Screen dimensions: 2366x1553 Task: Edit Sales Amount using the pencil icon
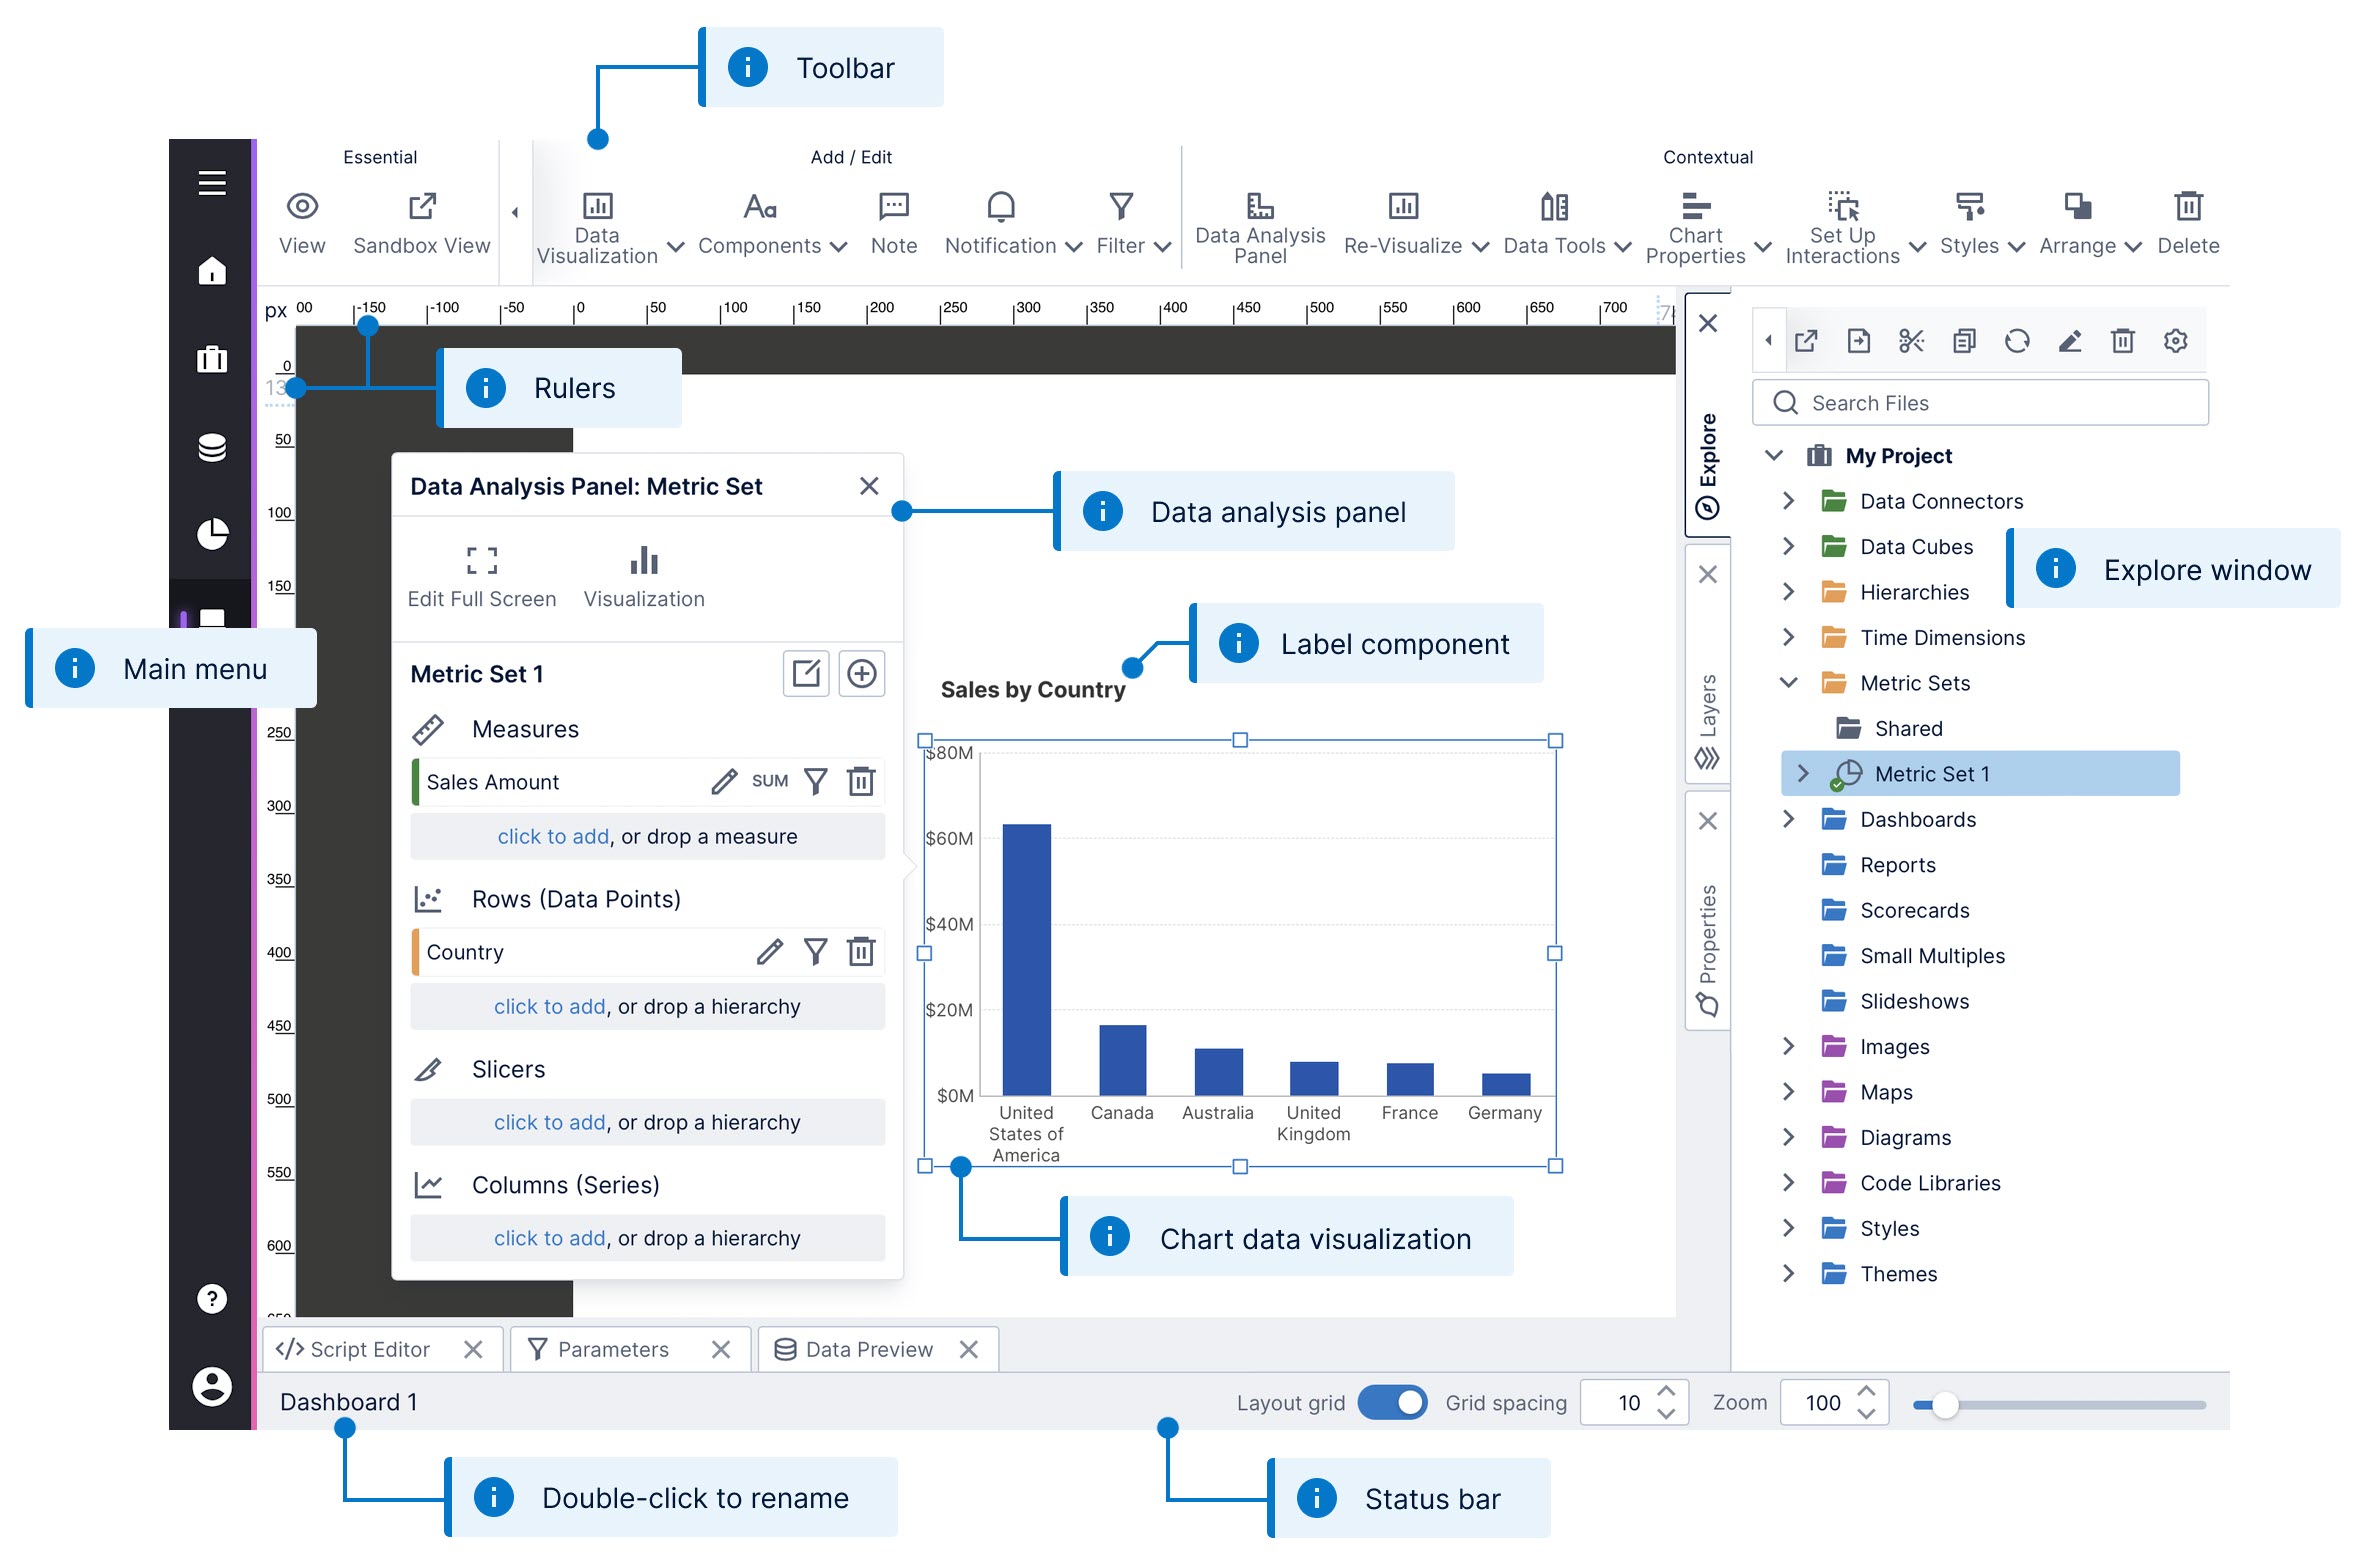click(723, 781)
